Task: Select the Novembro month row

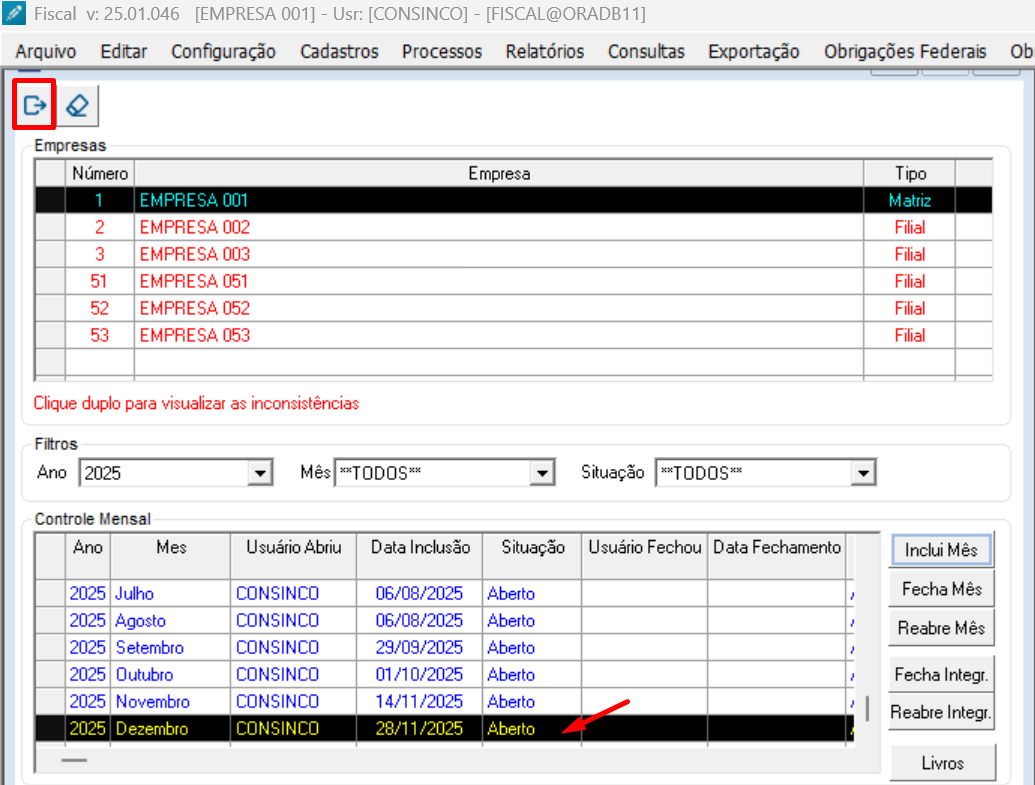Action: (444, 702)
